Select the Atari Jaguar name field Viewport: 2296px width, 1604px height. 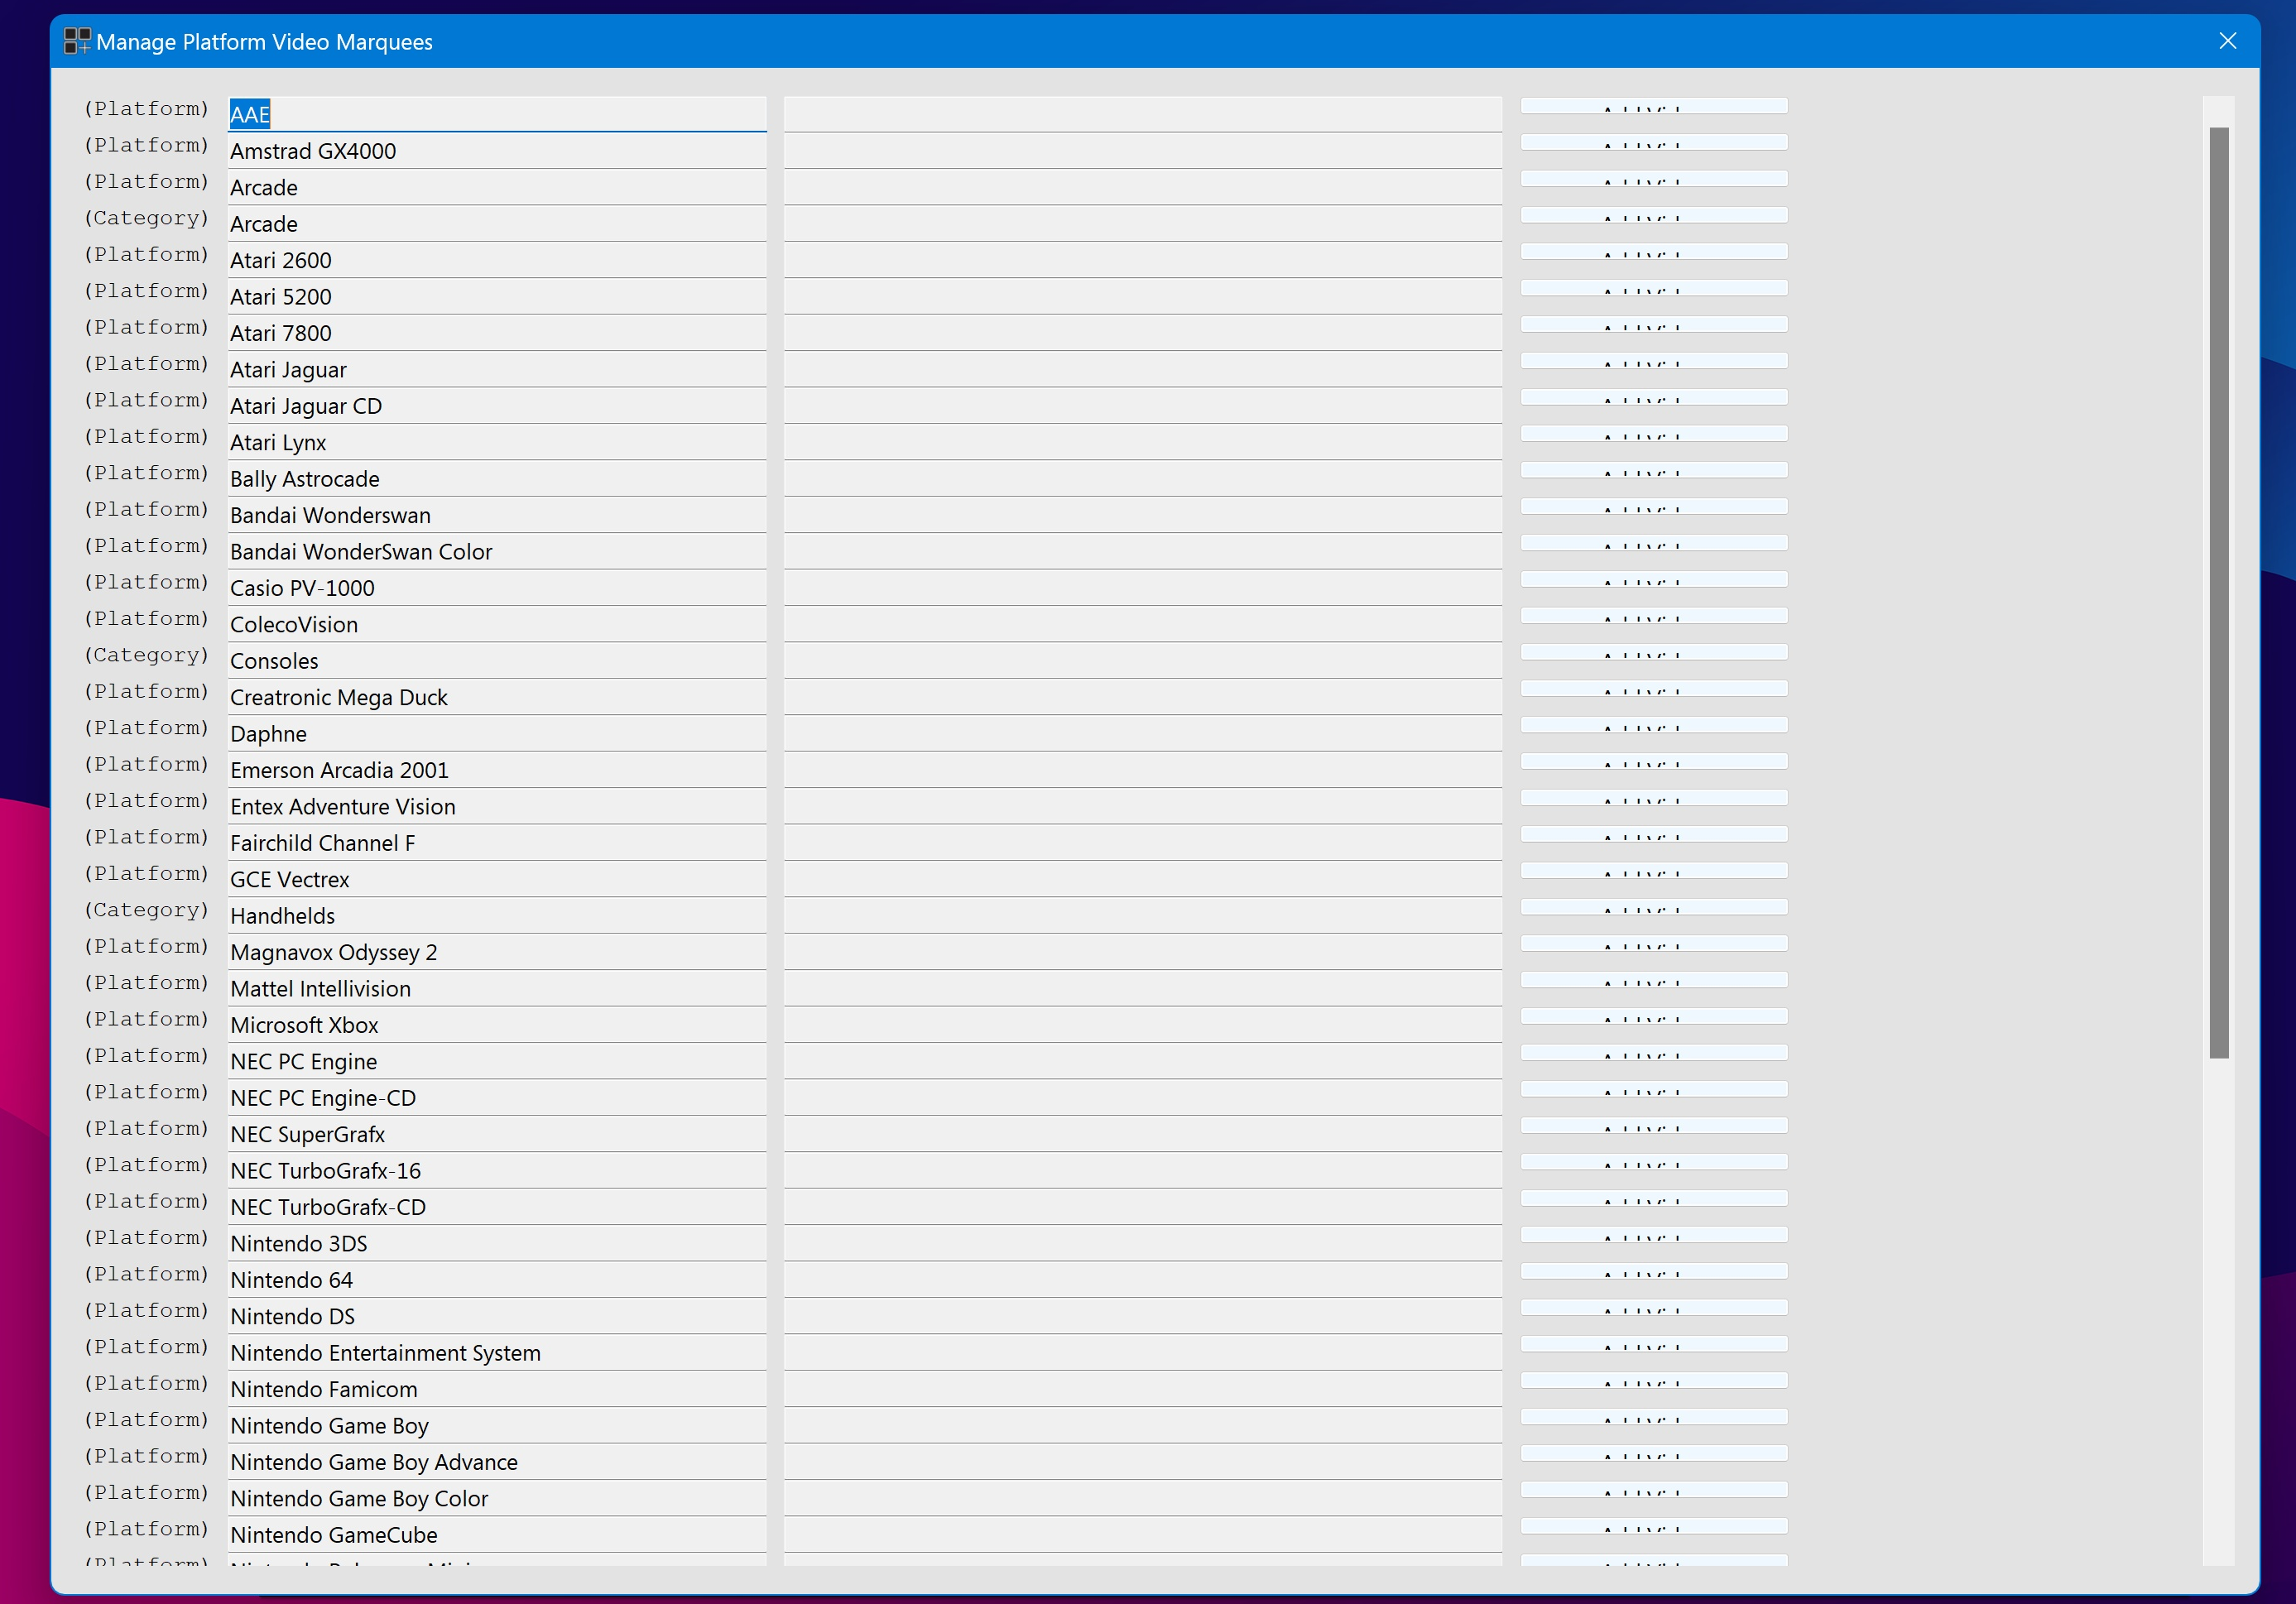pos(497,370)
